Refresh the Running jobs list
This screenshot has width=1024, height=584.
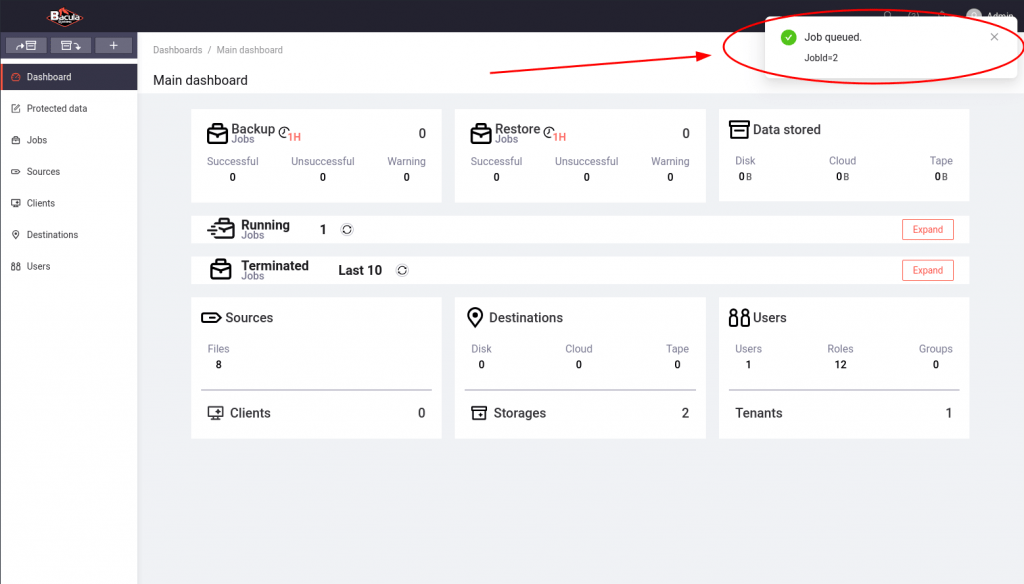pos(347,230)
